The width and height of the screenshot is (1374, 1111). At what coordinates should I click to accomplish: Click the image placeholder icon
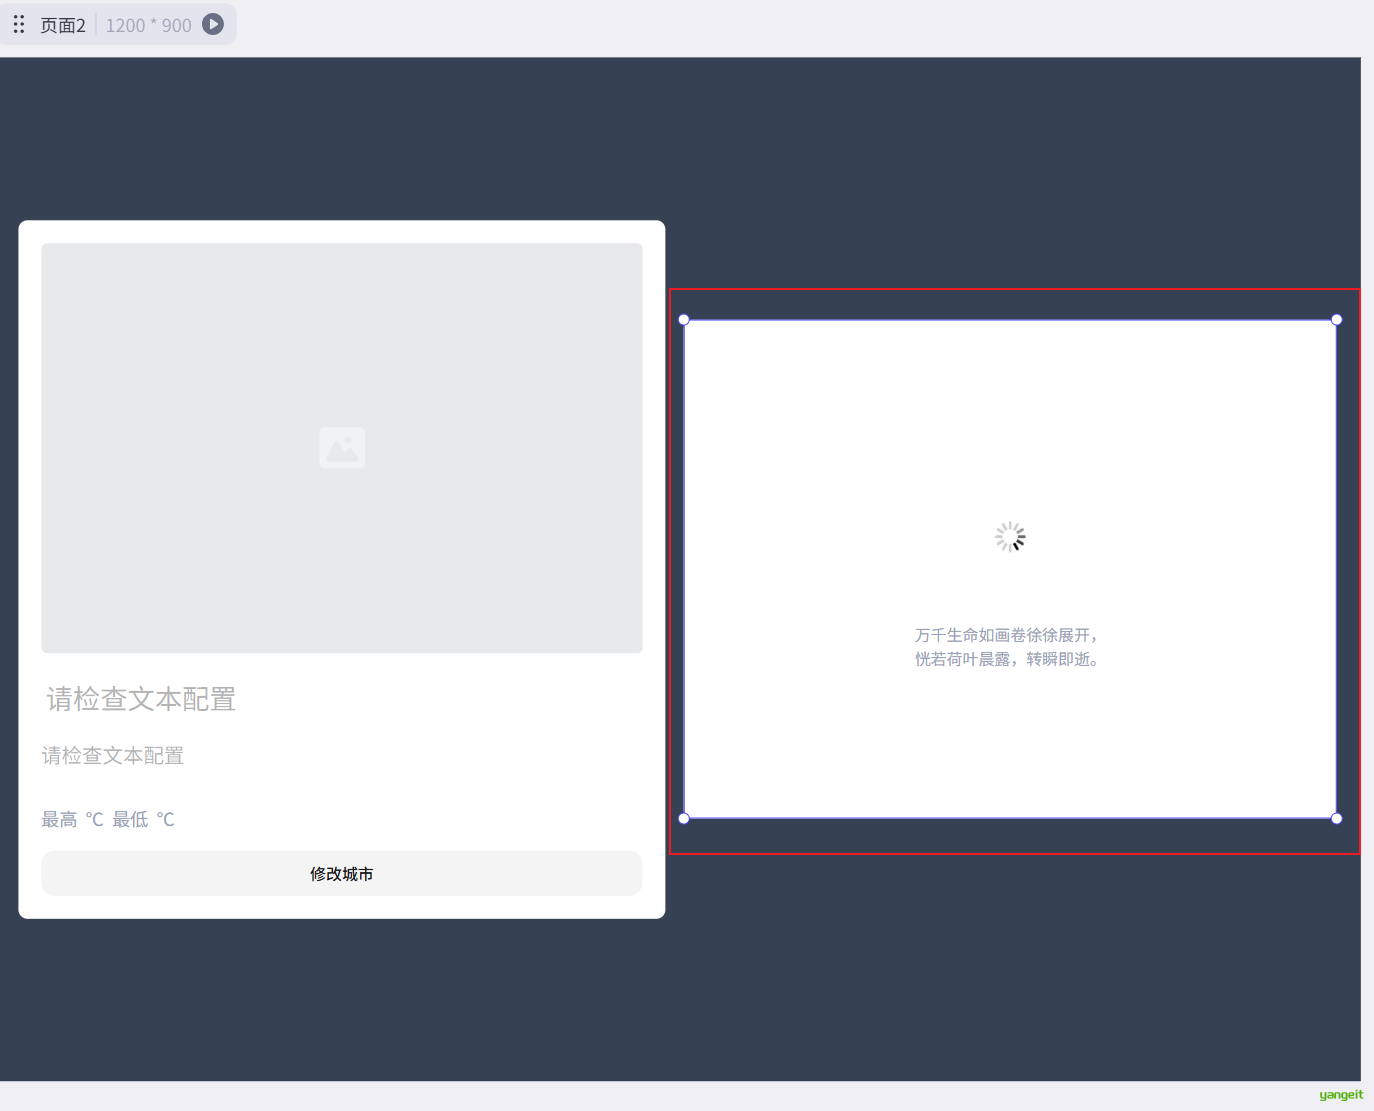click(342, 447)
